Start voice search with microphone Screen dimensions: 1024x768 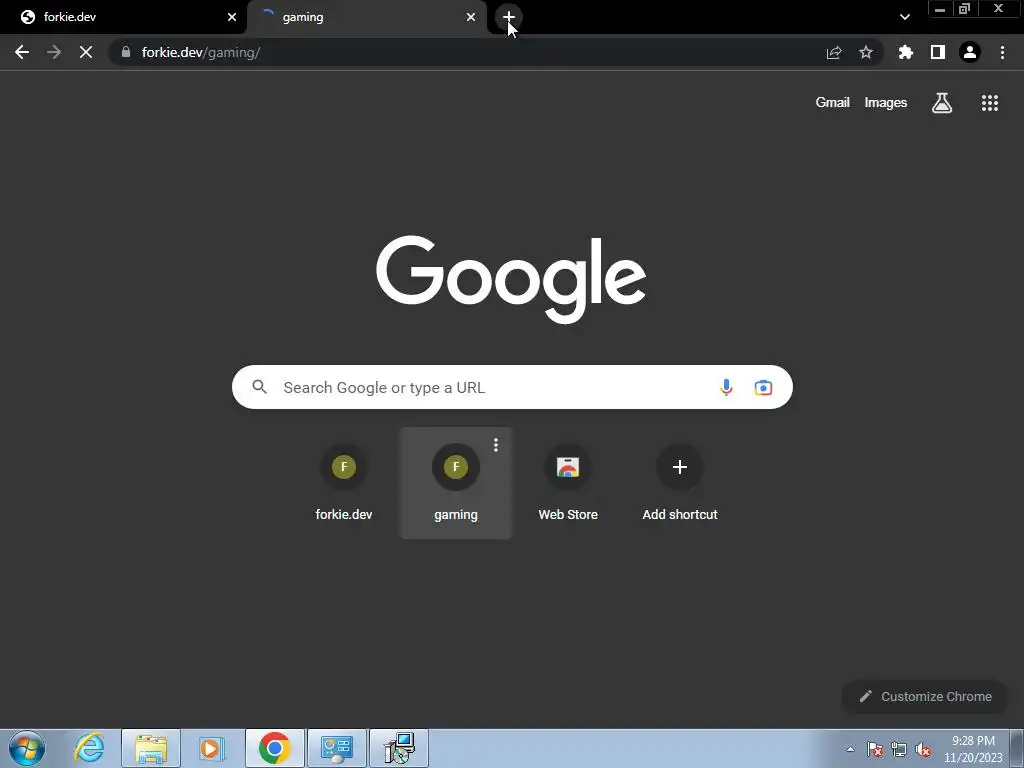click(x=726, y=387)
